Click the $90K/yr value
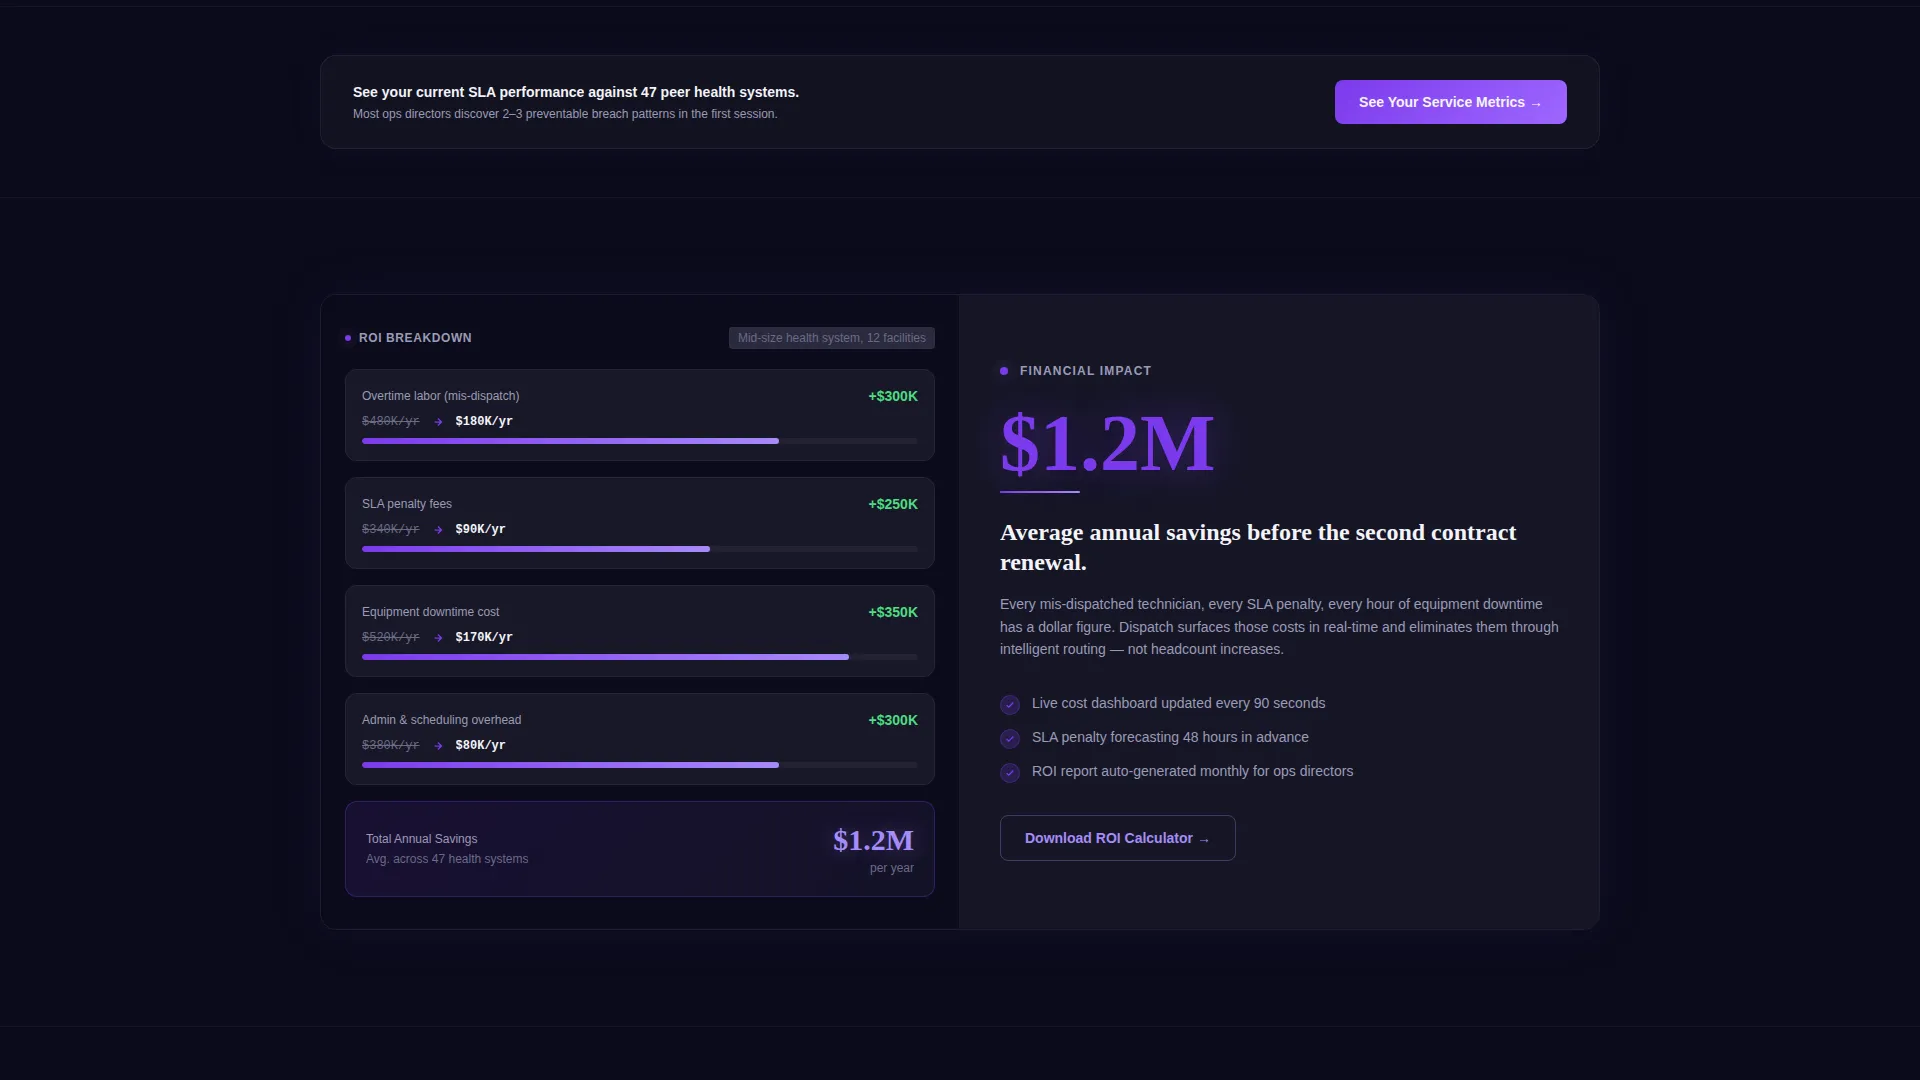This screenshot has height=1080, width=1920. pyautogui.click(x=480, y=529)
